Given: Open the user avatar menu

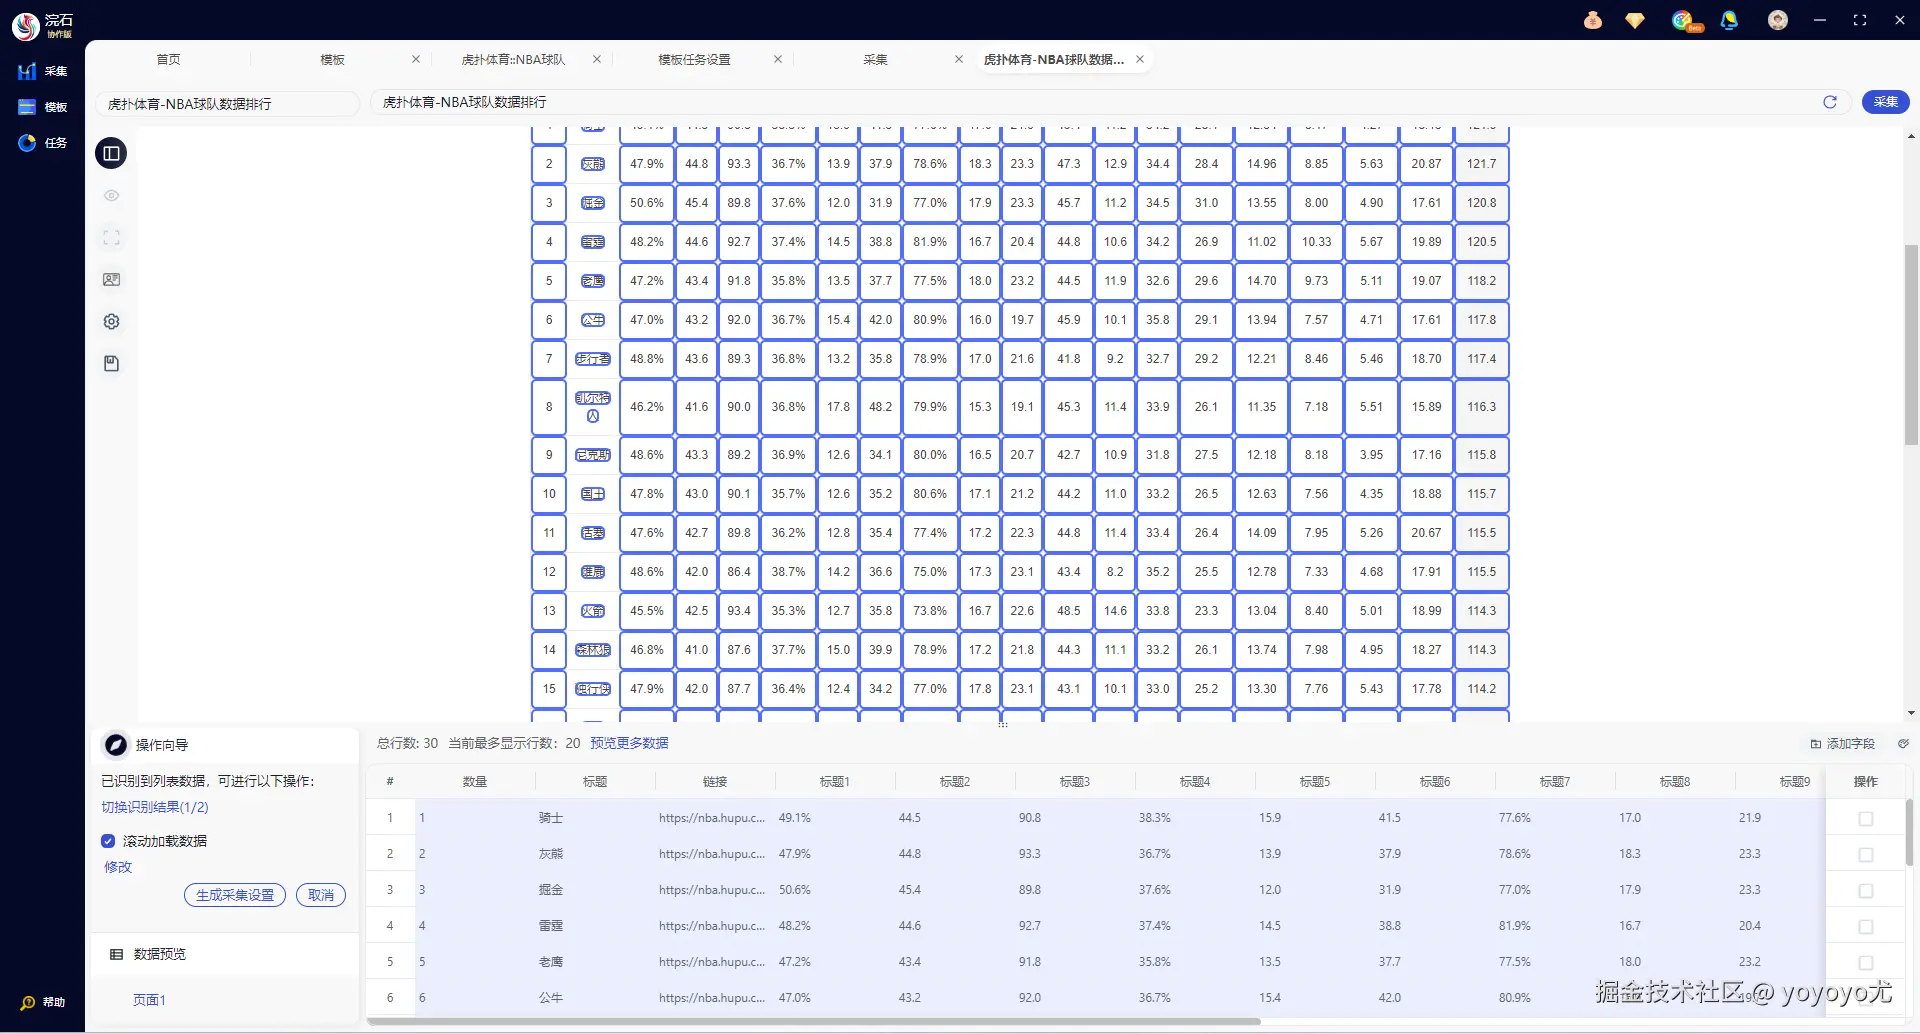Looking at the screenshot, I should click(x=1777, y=20).
